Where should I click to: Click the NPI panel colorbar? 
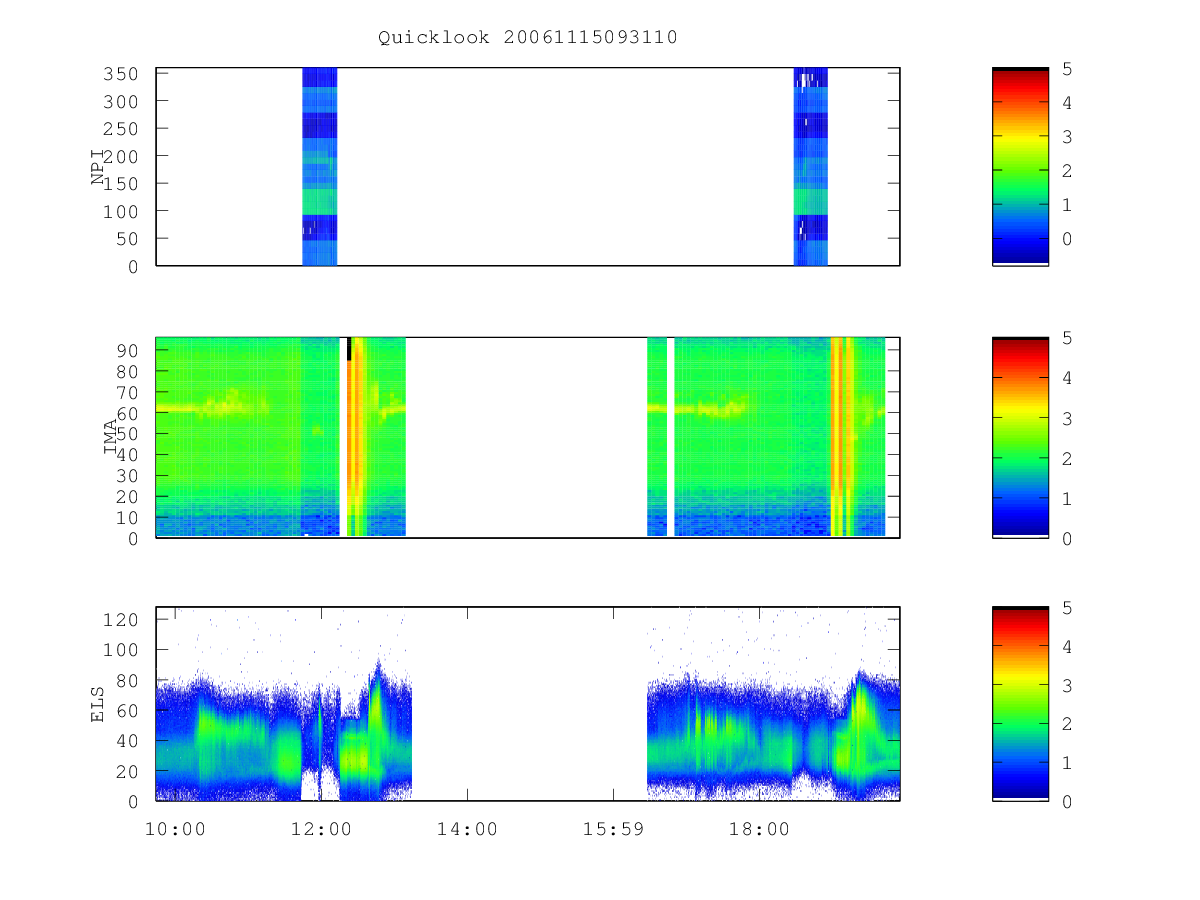1020,167
